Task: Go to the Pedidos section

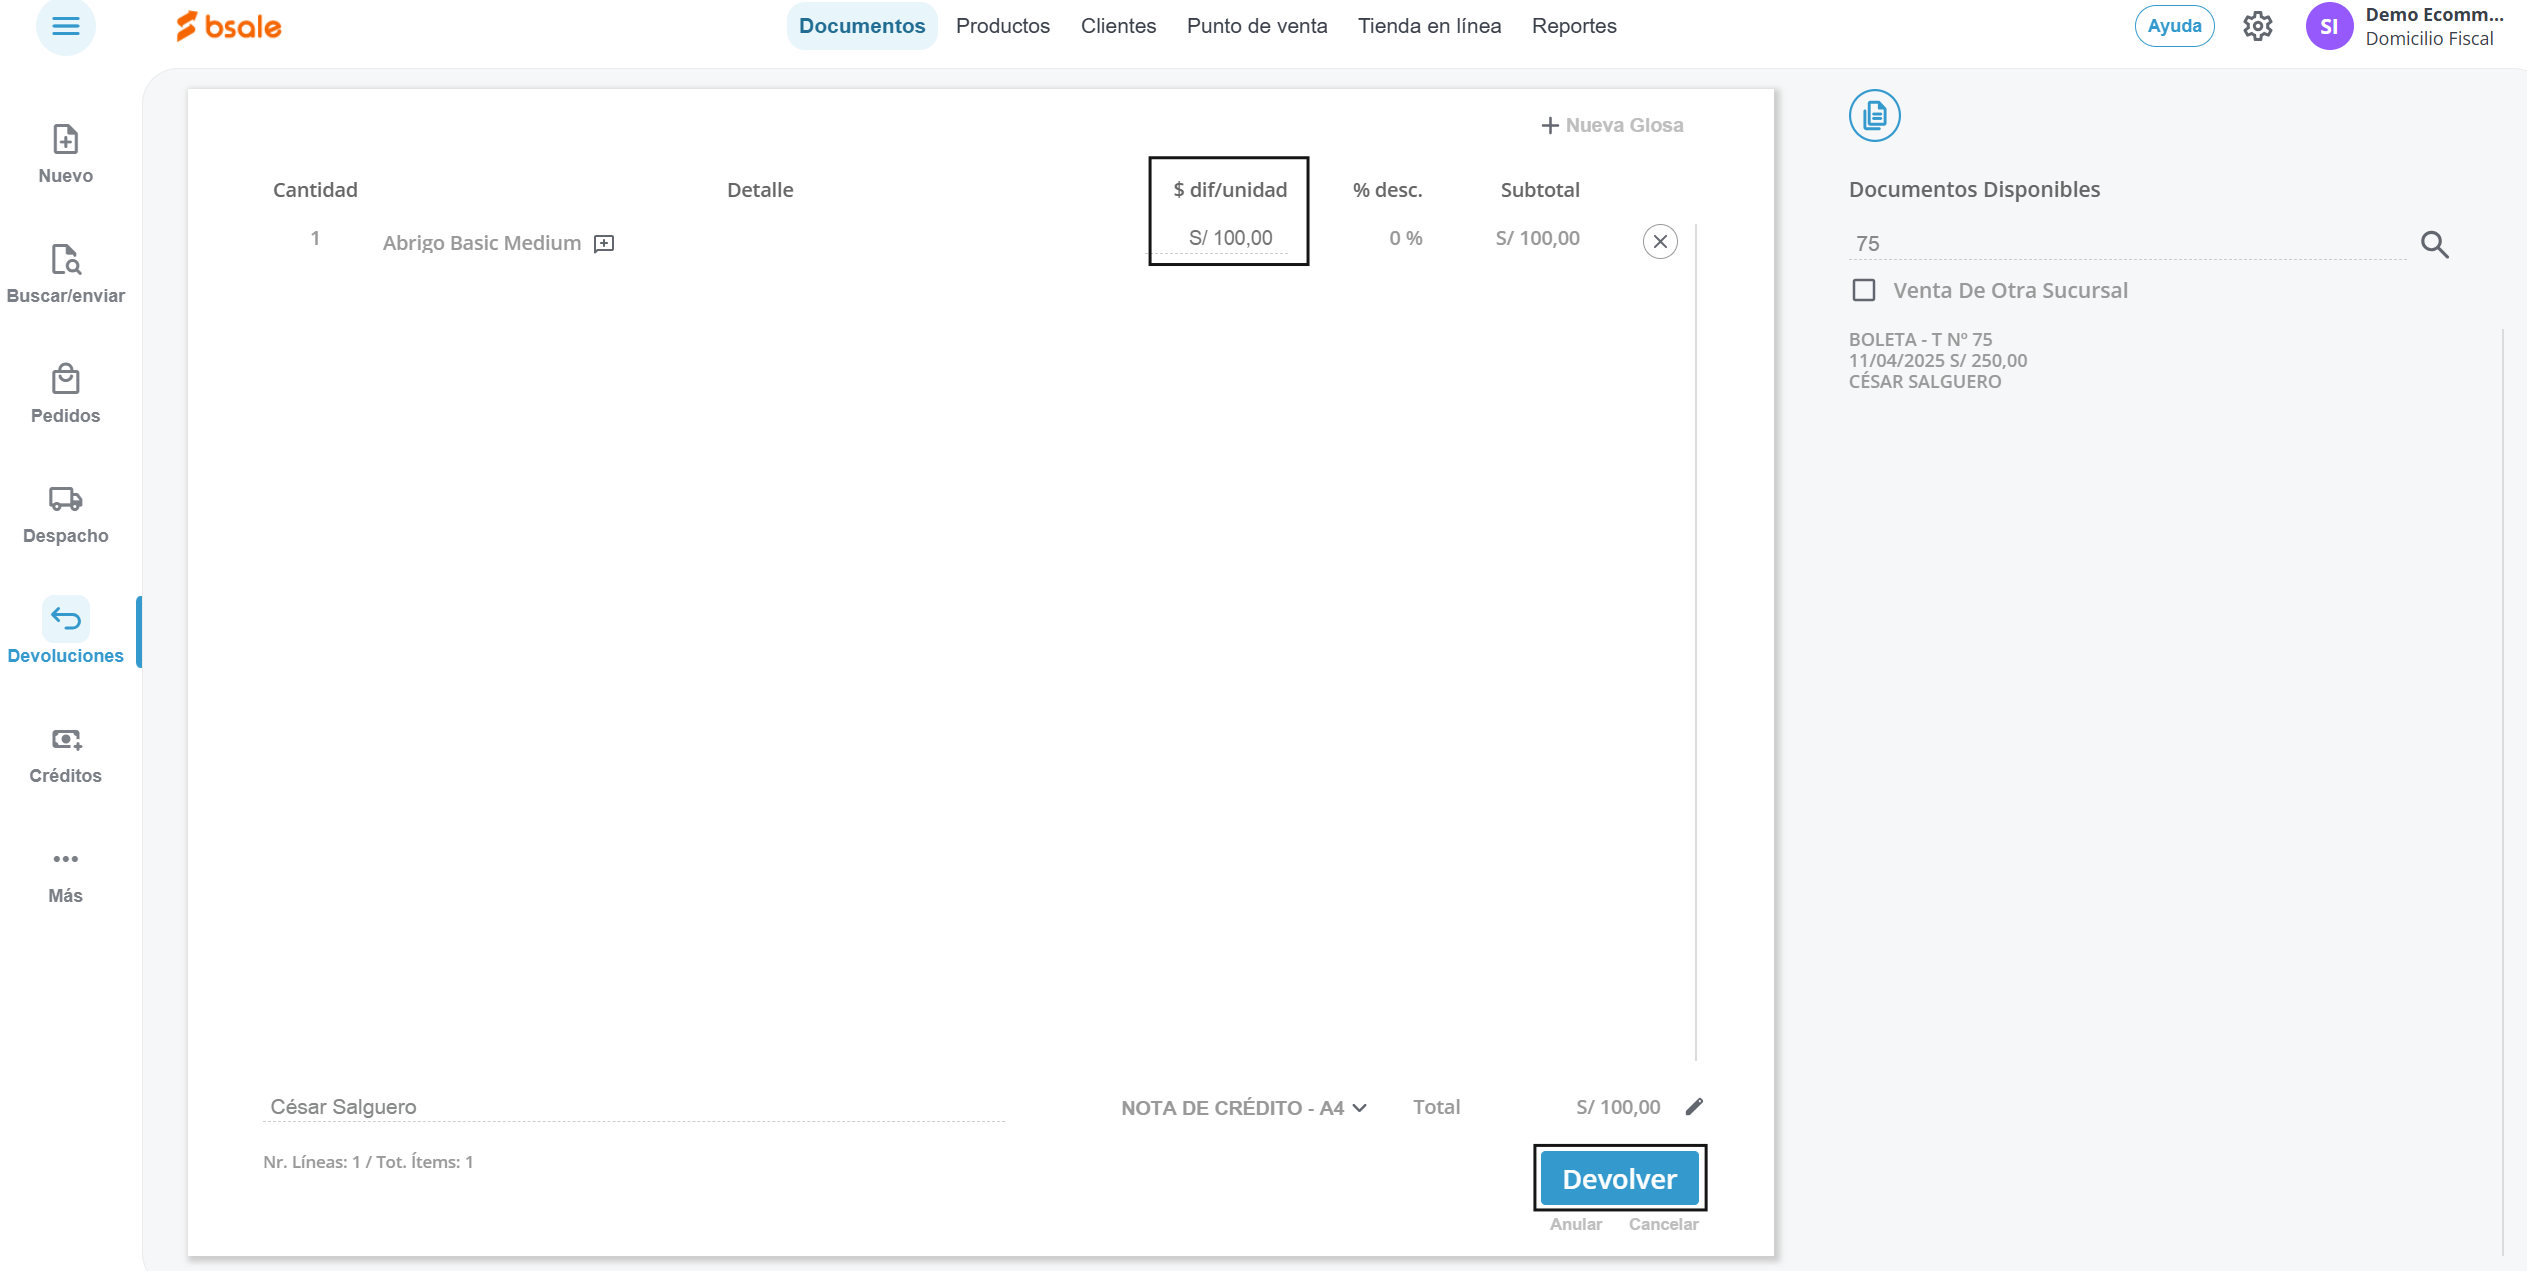Action: pos(65,380)
